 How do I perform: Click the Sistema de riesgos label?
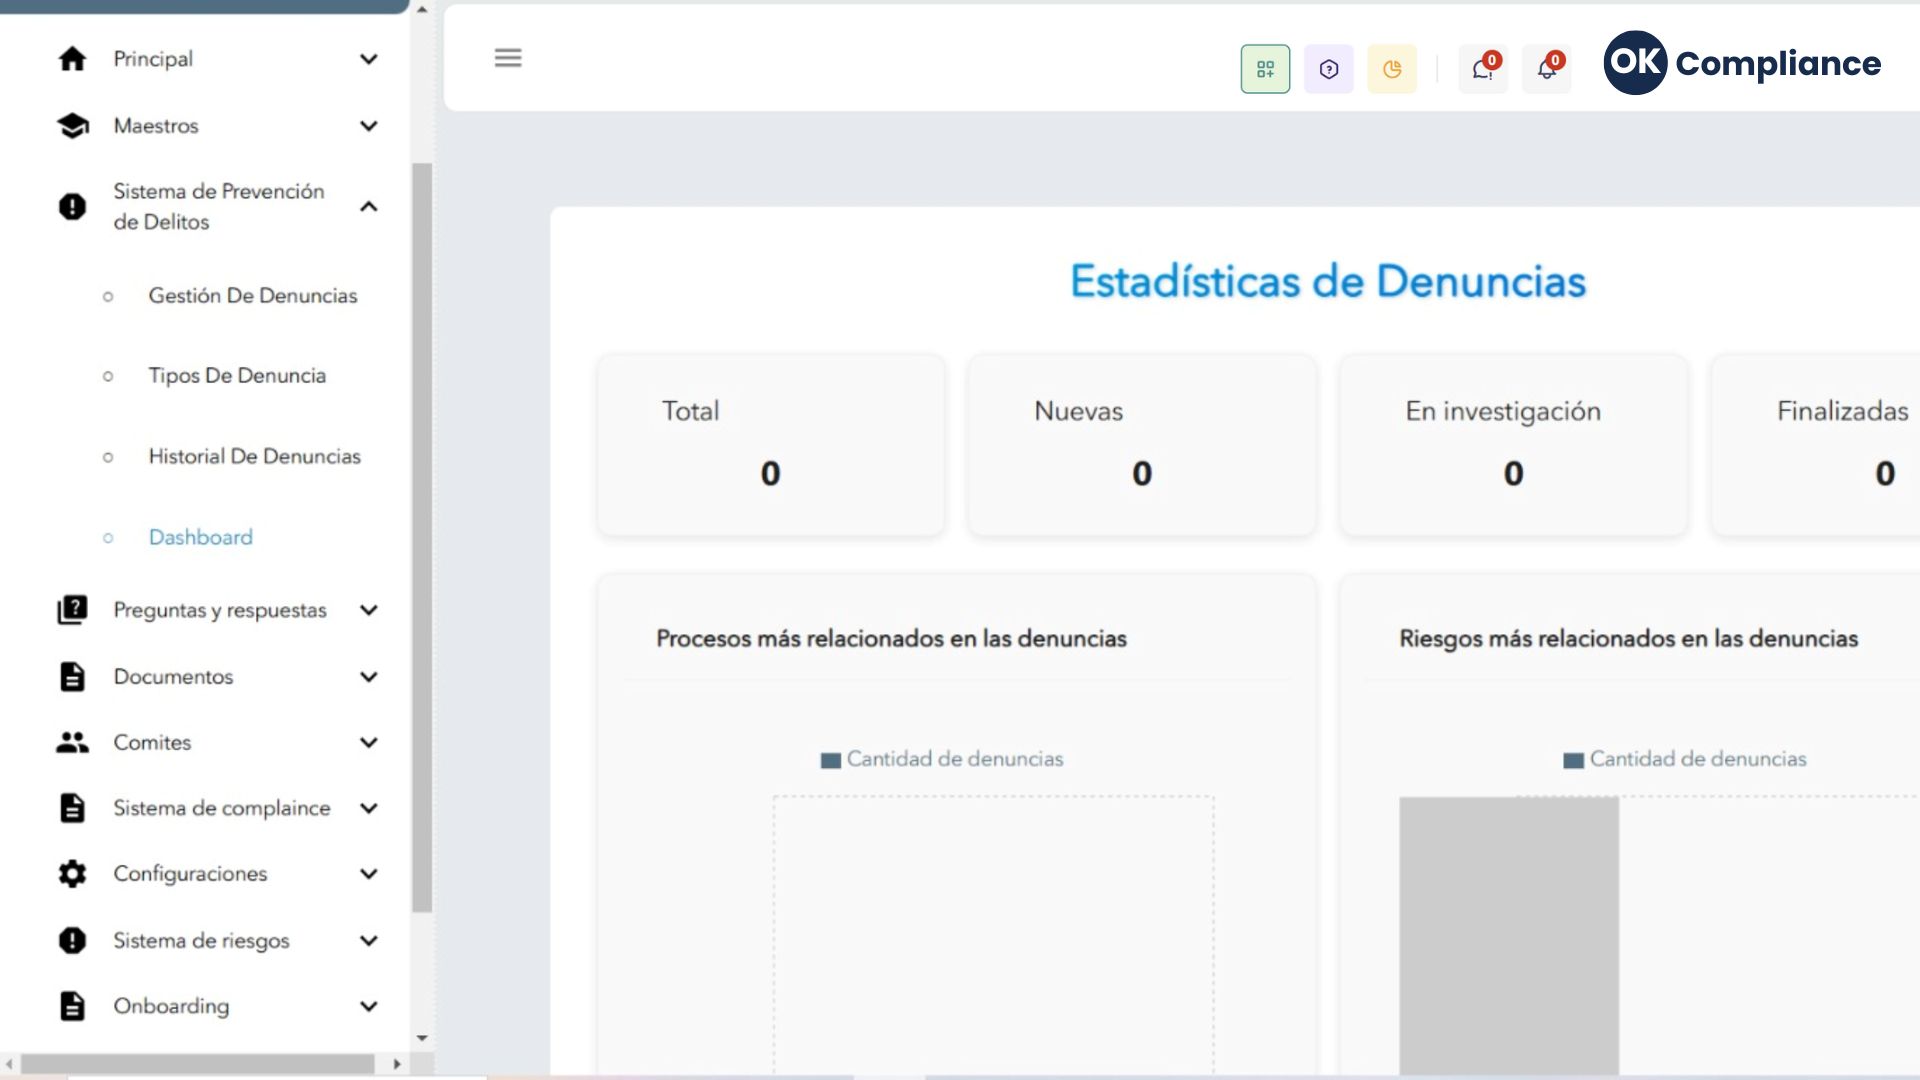pos(201,941)
